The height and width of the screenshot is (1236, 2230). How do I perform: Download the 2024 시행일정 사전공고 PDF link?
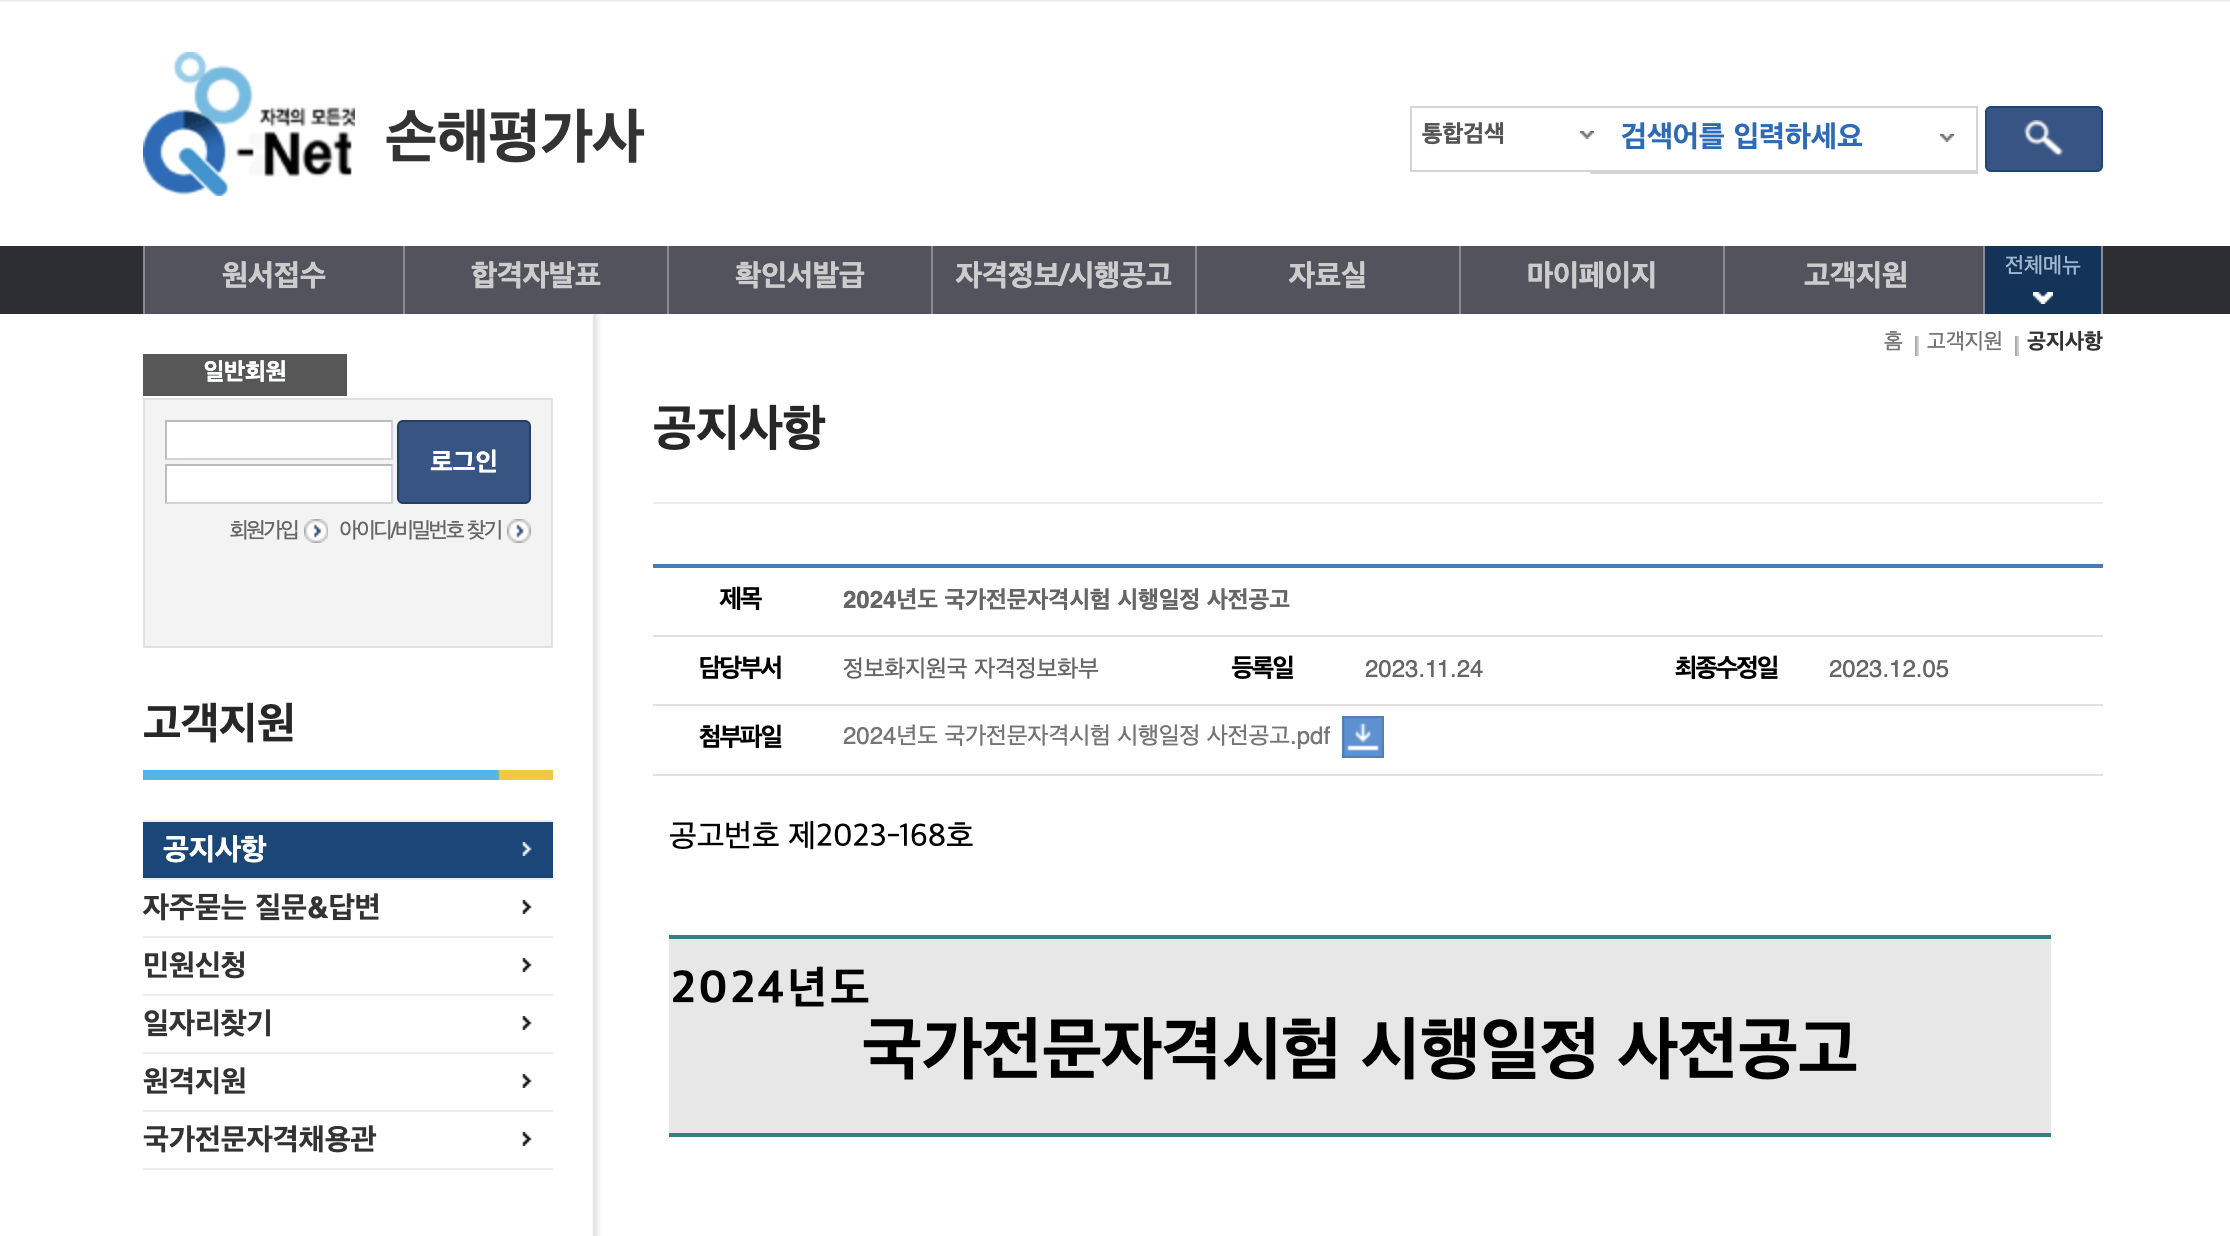1086,737
